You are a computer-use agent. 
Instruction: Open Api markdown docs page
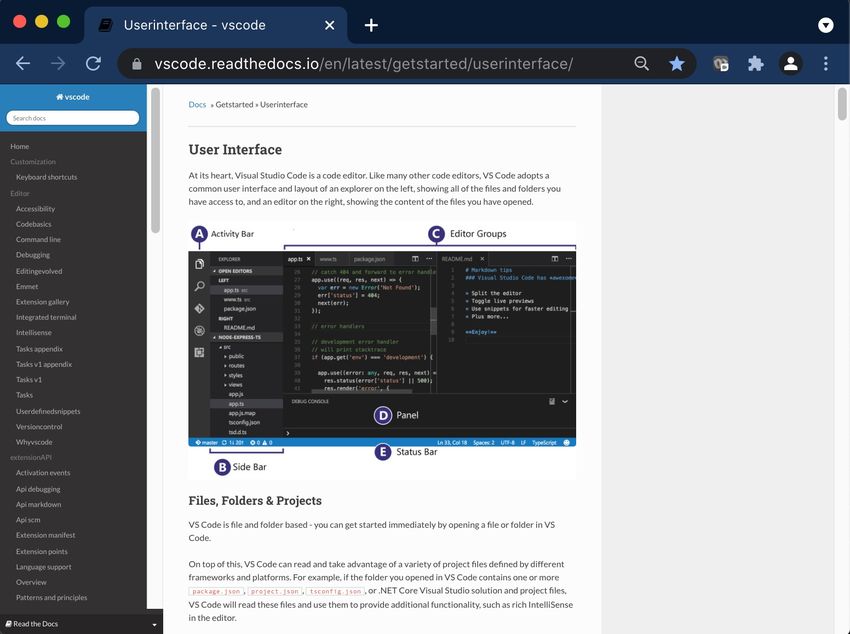(38, 504)
